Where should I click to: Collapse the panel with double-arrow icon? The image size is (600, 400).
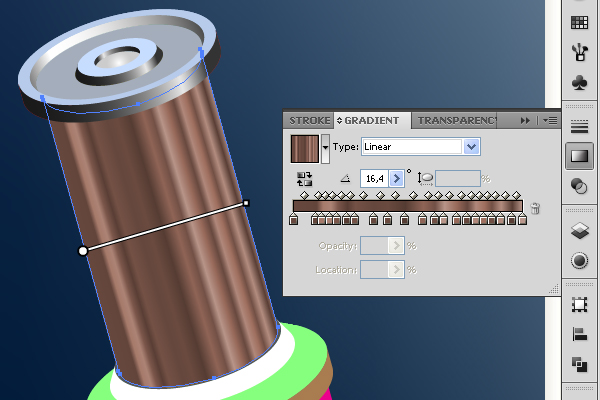tap(525, 121)
